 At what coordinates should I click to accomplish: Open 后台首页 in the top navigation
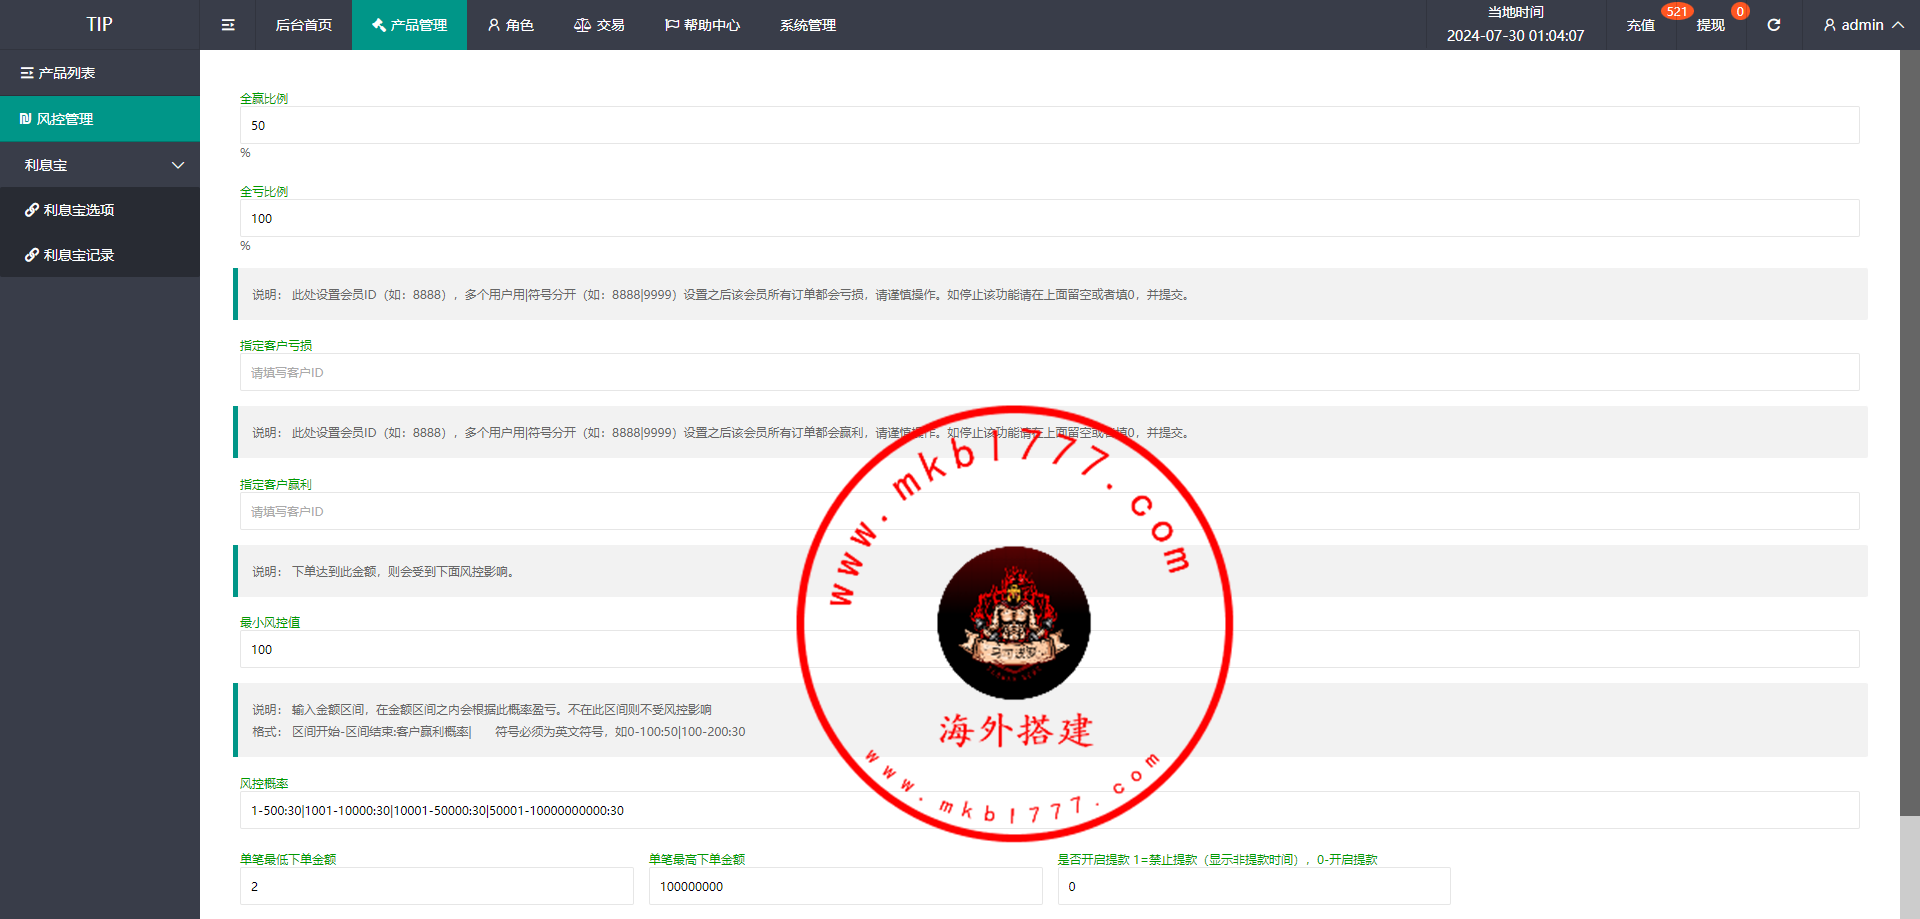click(304, 25)
